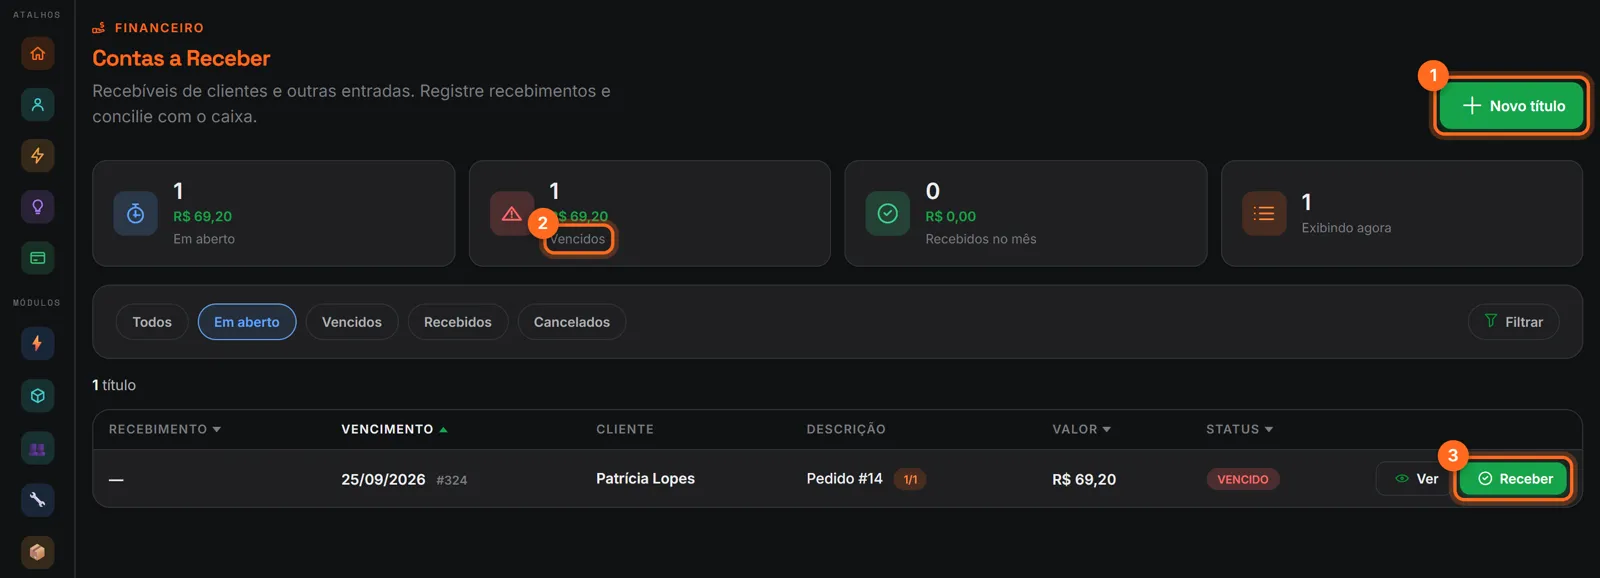Switch to the Recebidos filter tab
The image size is (1600, 578).
pos(458,322)
